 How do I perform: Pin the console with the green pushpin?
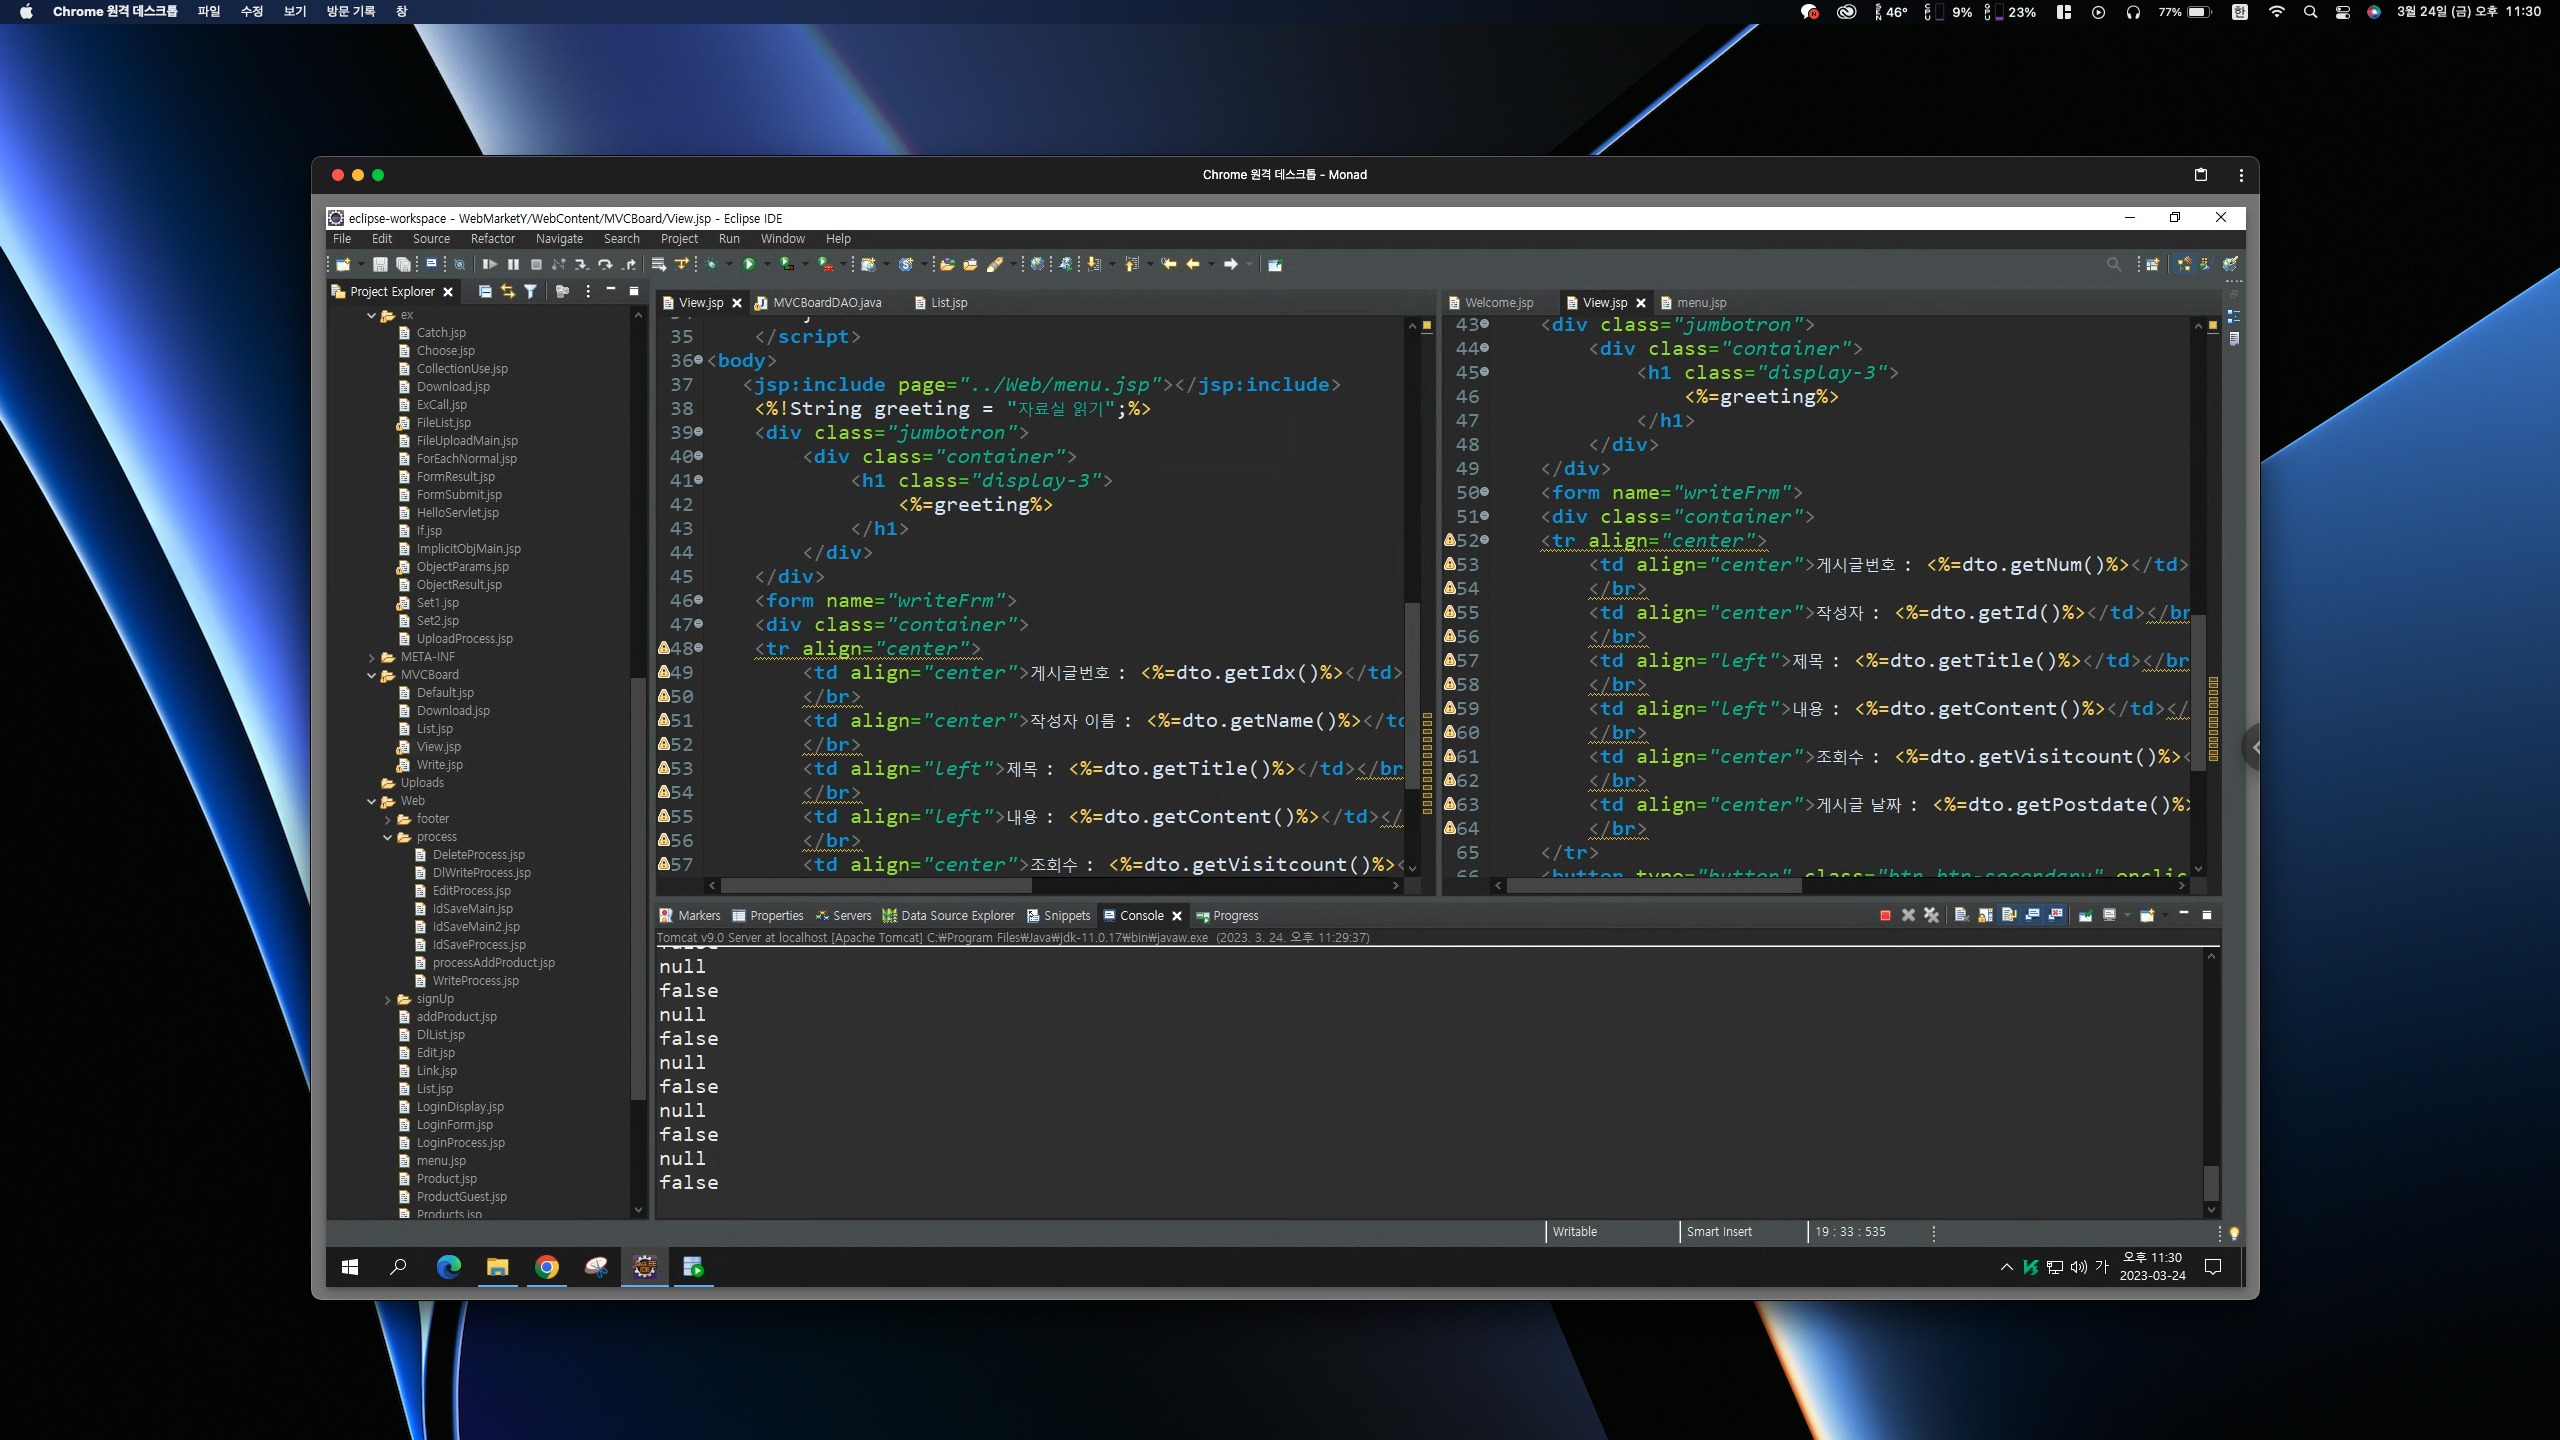tap(2085, 915)
